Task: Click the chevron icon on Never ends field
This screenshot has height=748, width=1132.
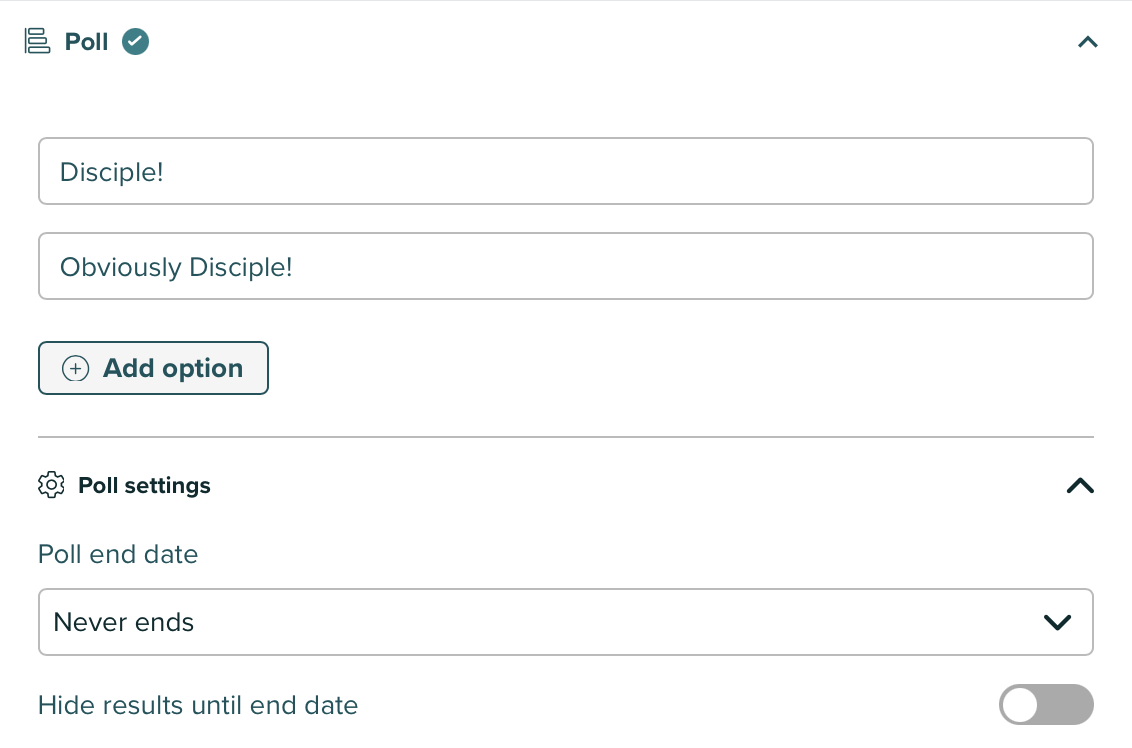Action: [1057, 622]
